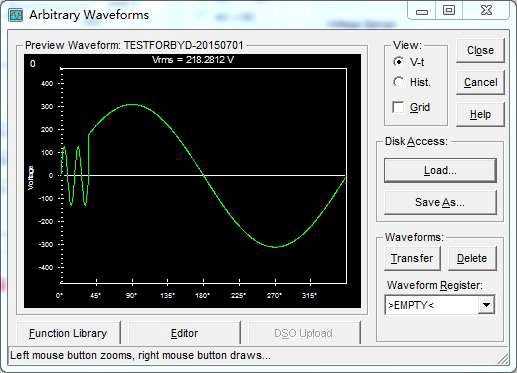Screen dimensions: 517x373
Task: Open the >EMPTY< register combo box
Action: point(440,305)
